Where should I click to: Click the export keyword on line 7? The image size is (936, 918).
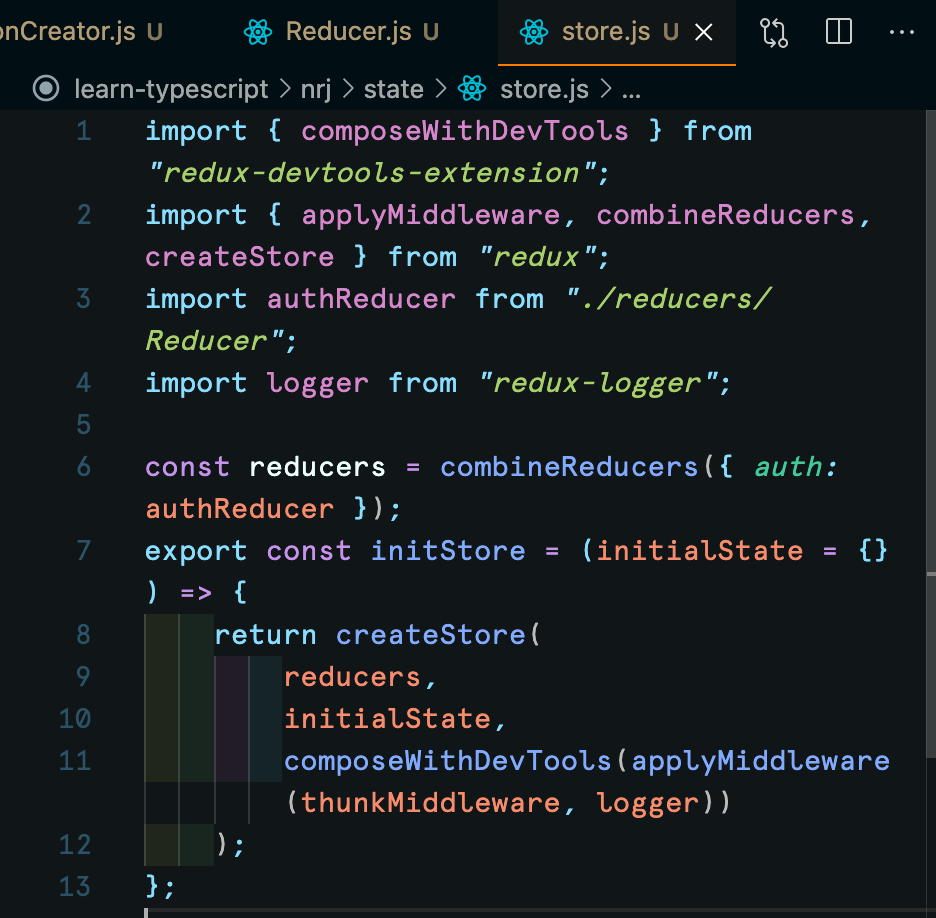(196, 551)
